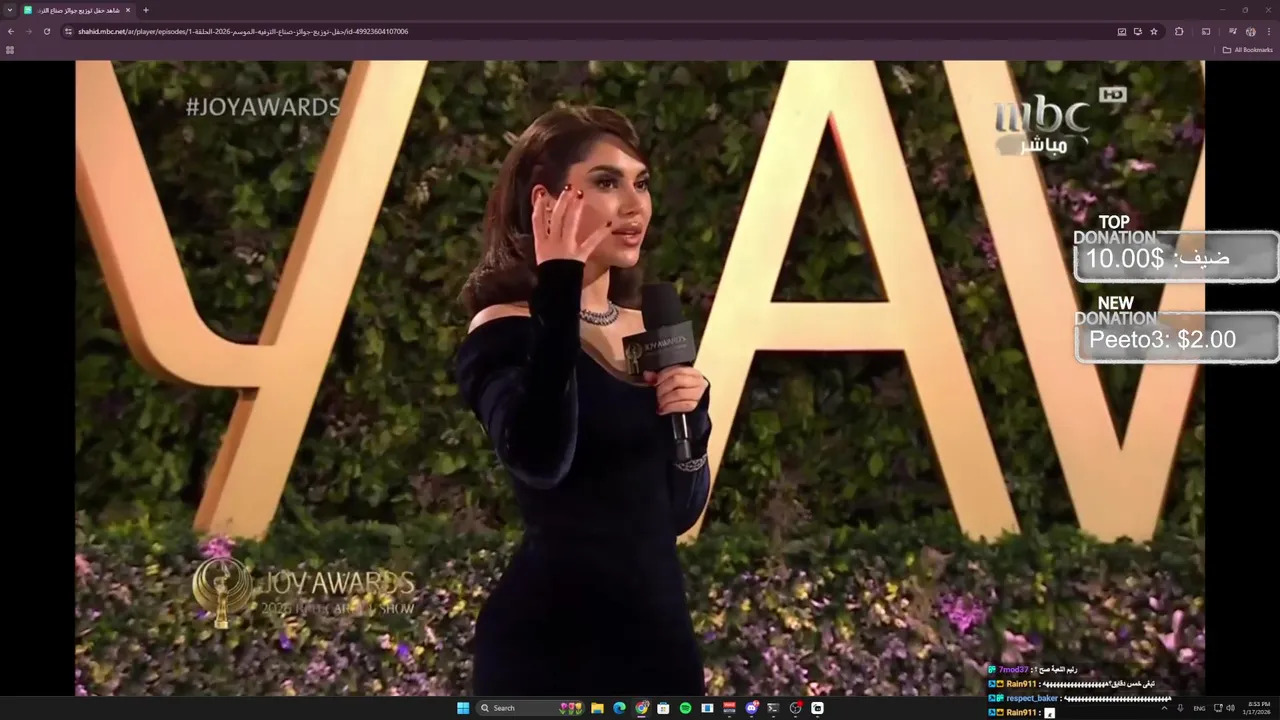Click the 7mod37 chat username
The image size is (1280, 720).
tap(1013, 669)
